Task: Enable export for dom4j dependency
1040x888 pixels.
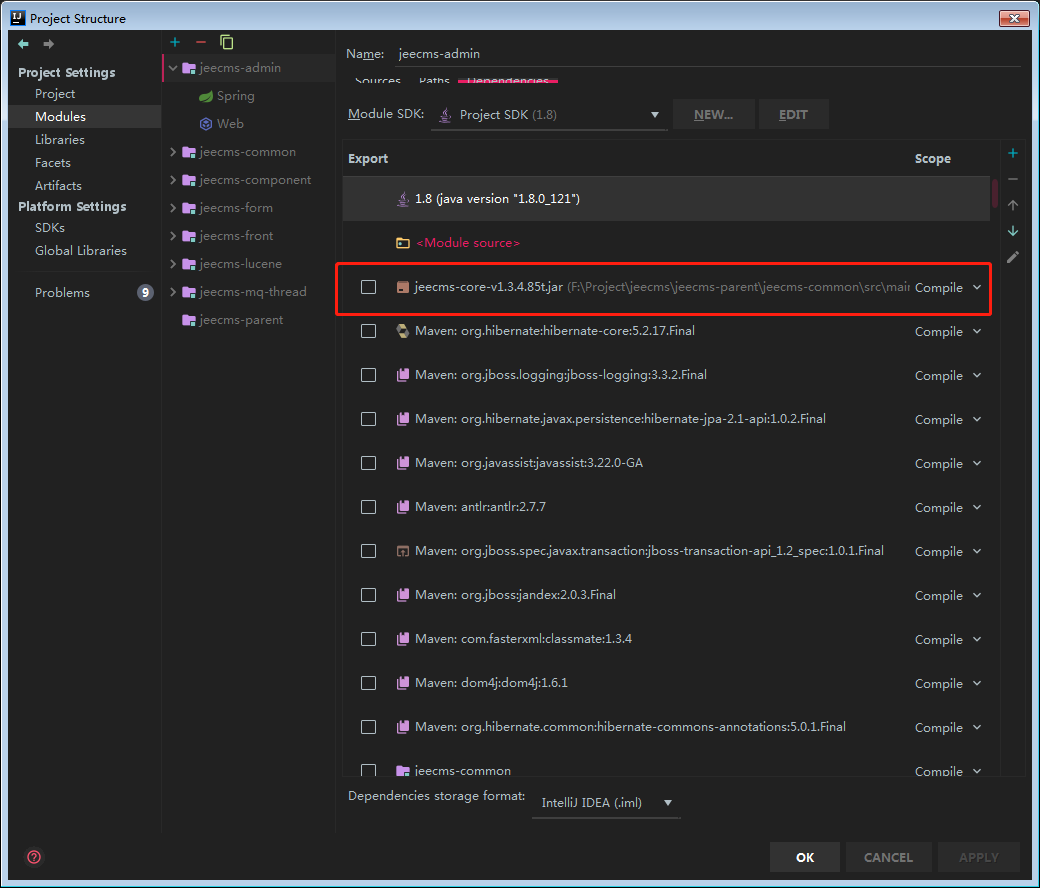Action: point(369,683)
